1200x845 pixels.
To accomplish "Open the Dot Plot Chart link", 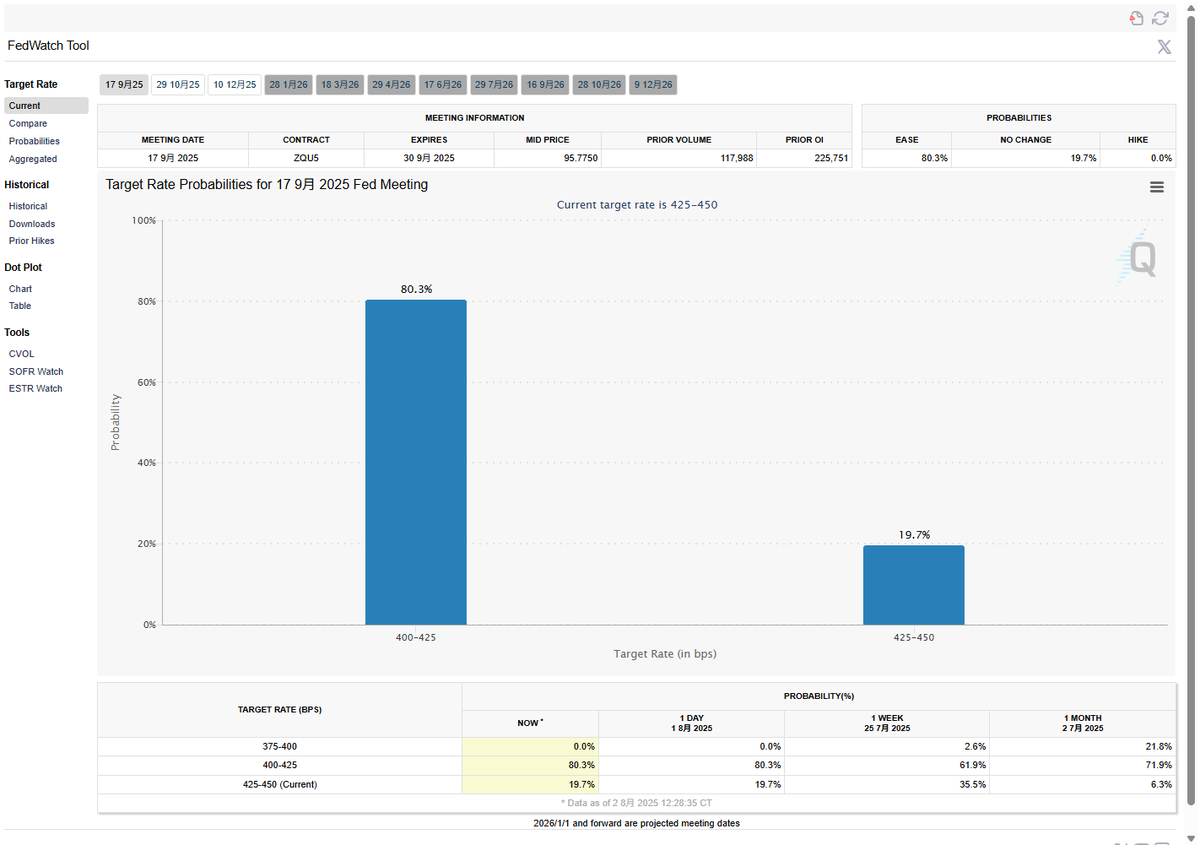I will 20,289.
